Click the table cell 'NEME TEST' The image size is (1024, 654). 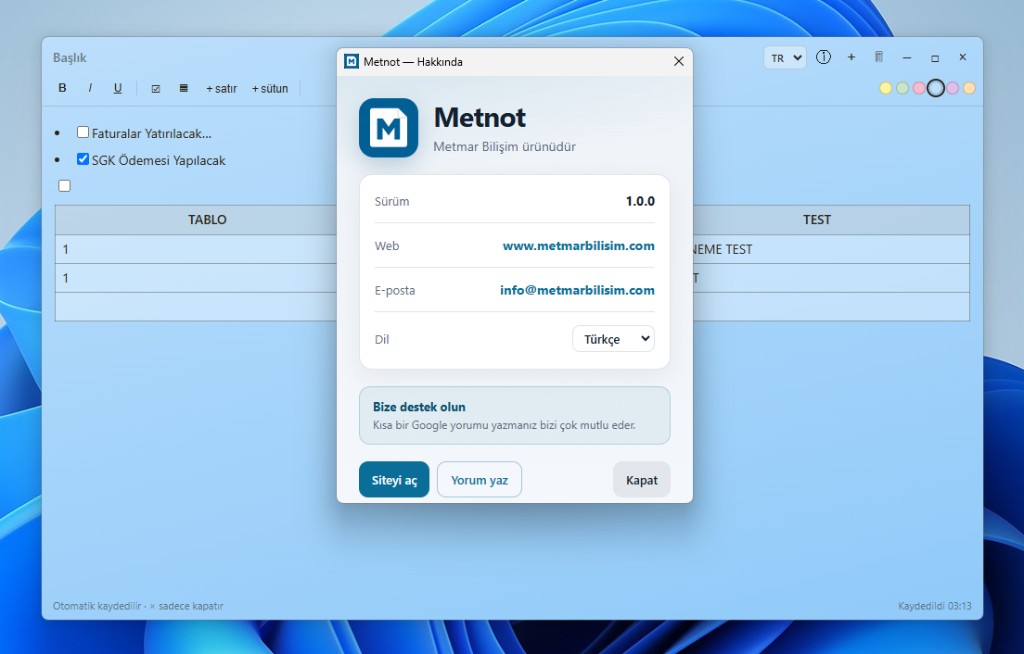[831, 249]
